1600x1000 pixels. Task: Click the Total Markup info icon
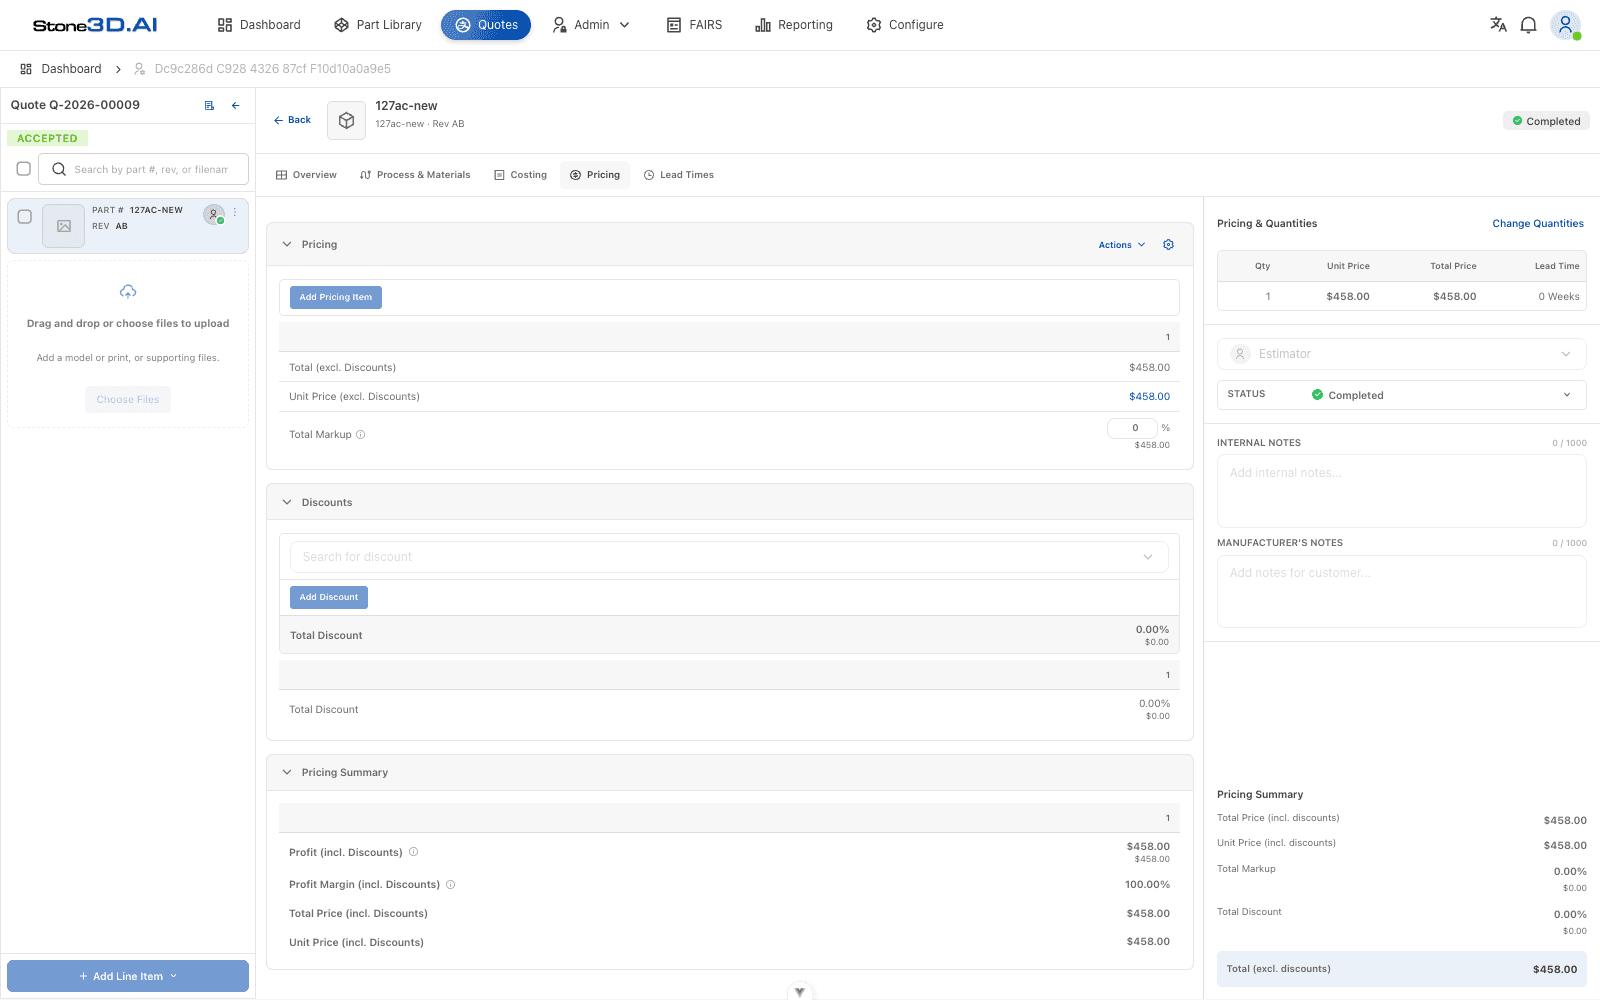pyautogui.click(x=361, y=435)
